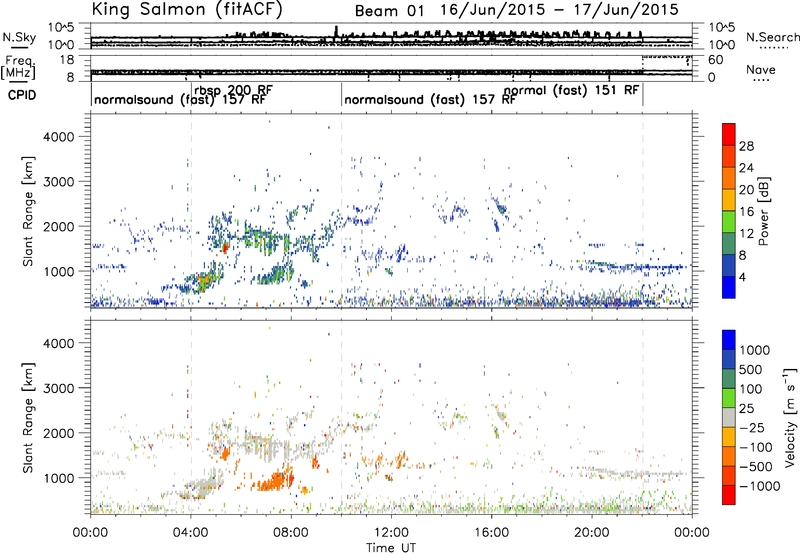This screenshot has height=554, width=800.
Task: Click the blue bottom of the power color bar
Action: click(x=728, y=287)
